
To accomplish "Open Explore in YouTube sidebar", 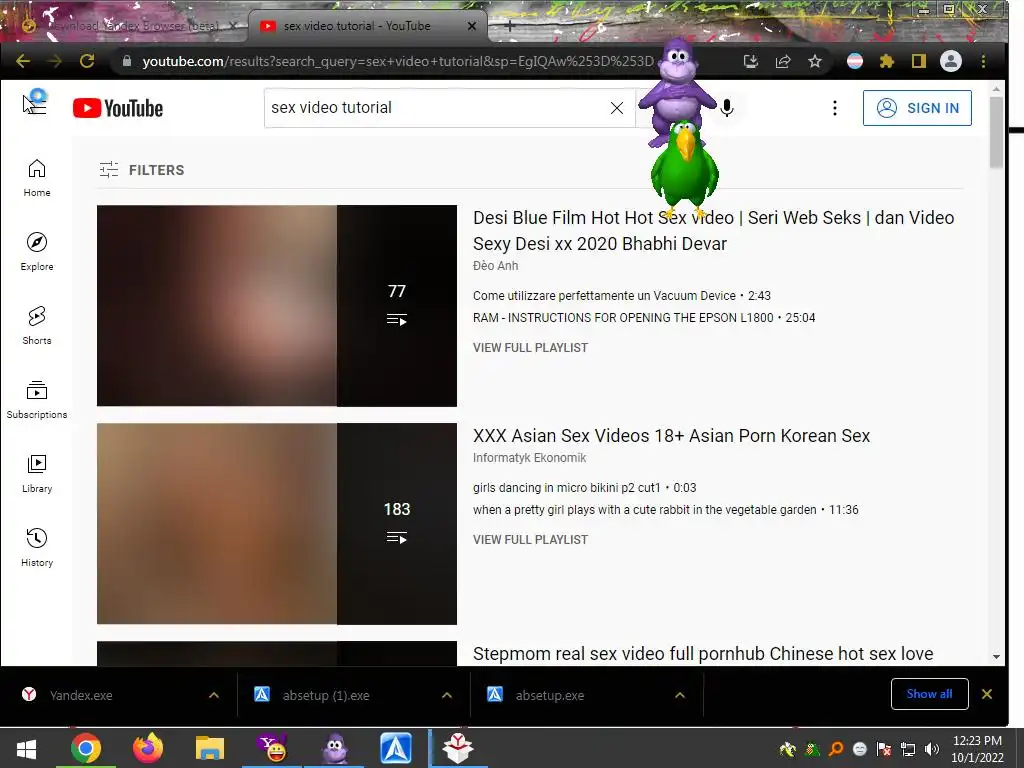I will [x=37, y=251].
